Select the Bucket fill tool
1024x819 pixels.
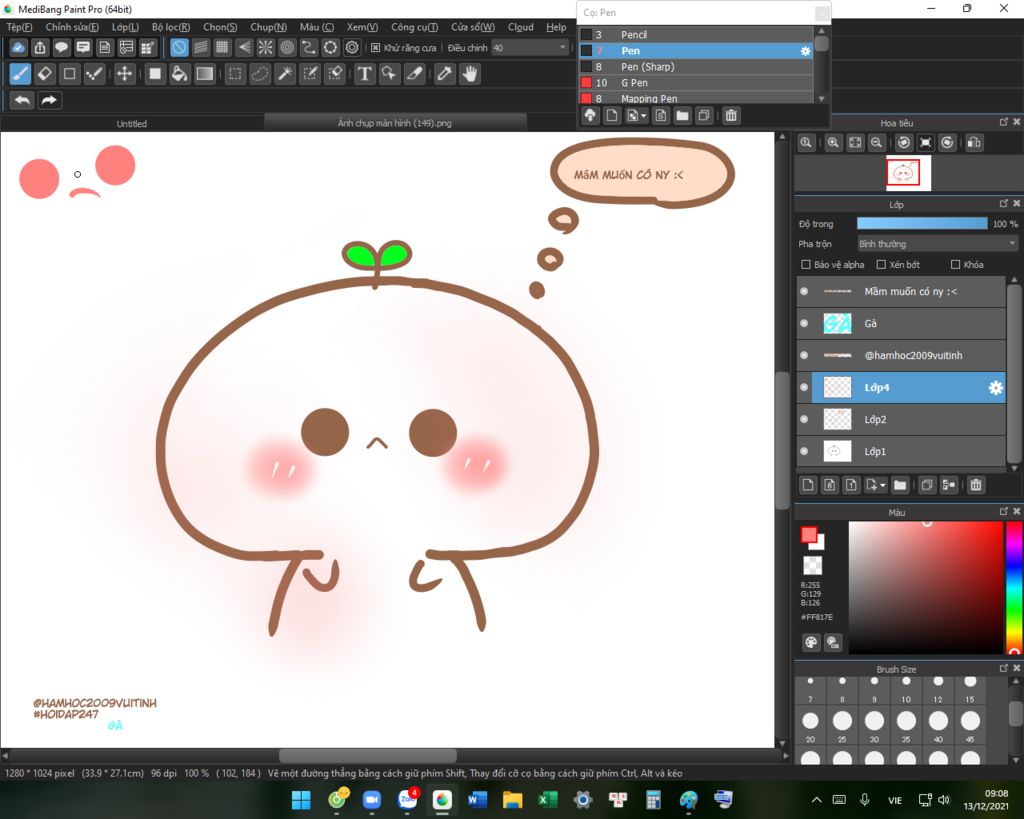coord(180,74)
